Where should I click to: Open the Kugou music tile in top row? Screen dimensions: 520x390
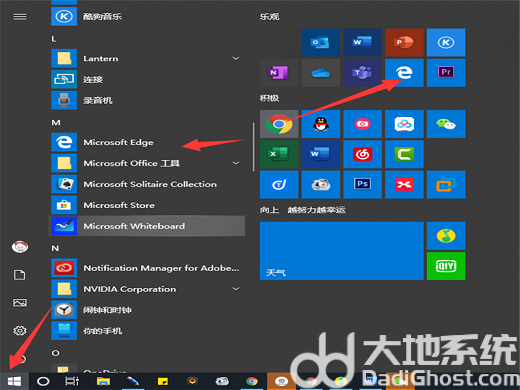pos(446,42)
